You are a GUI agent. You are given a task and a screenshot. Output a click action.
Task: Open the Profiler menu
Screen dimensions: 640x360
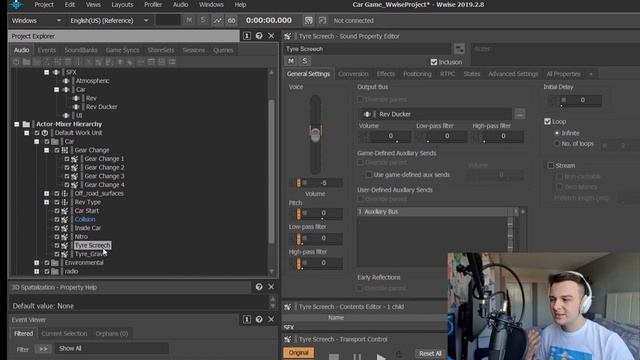[x=153, y=5]
